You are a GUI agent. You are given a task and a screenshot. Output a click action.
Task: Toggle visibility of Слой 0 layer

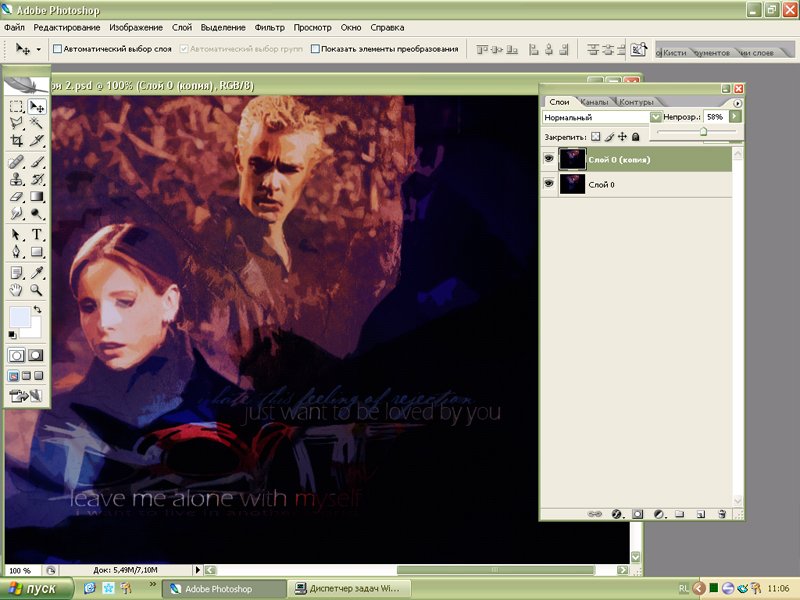549,184
